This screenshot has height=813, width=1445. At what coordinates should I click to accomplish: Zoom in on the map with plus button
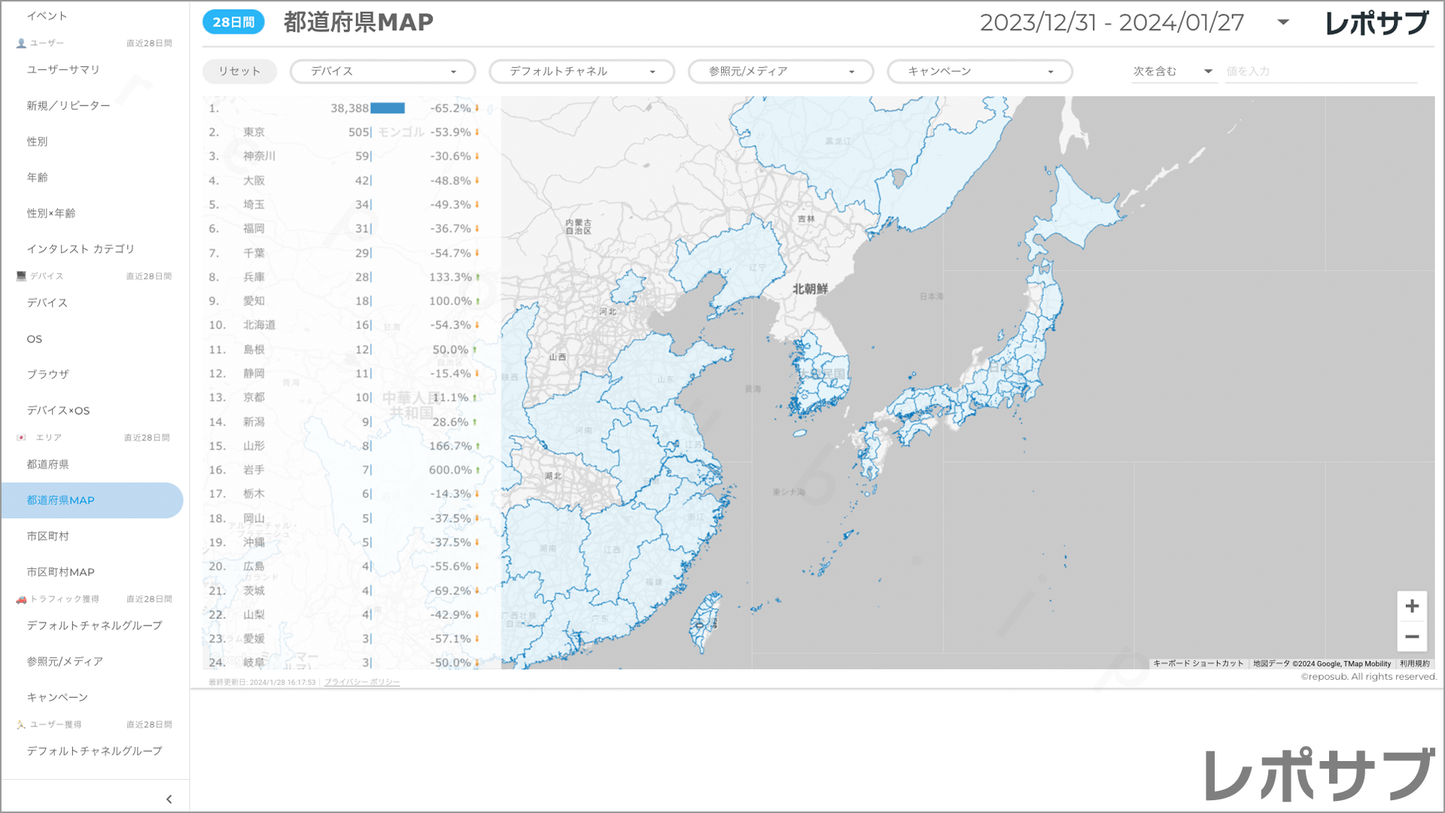[x=1411, y=606]
